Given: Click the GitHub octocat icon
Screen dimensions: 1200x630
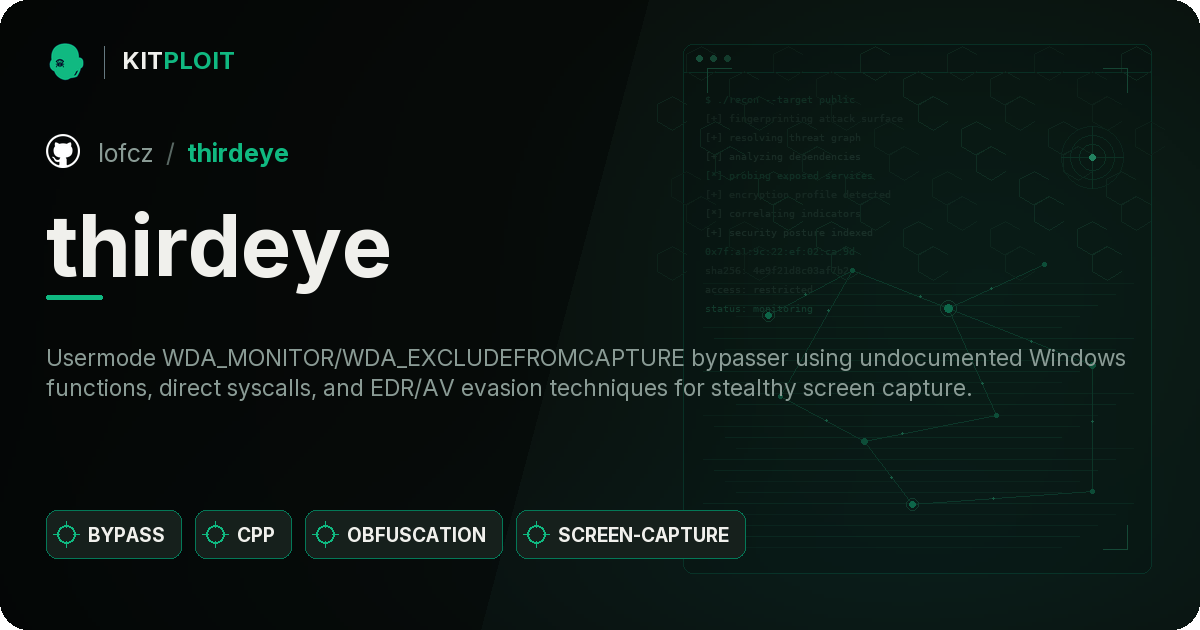Looking at the screenshot, I should [x=63, y=152].
